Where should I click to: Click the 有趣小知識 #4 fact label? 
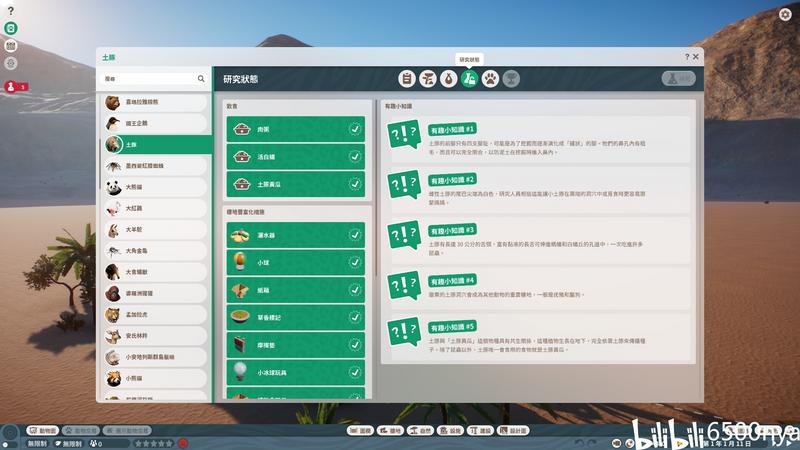(x=453, y=281)
